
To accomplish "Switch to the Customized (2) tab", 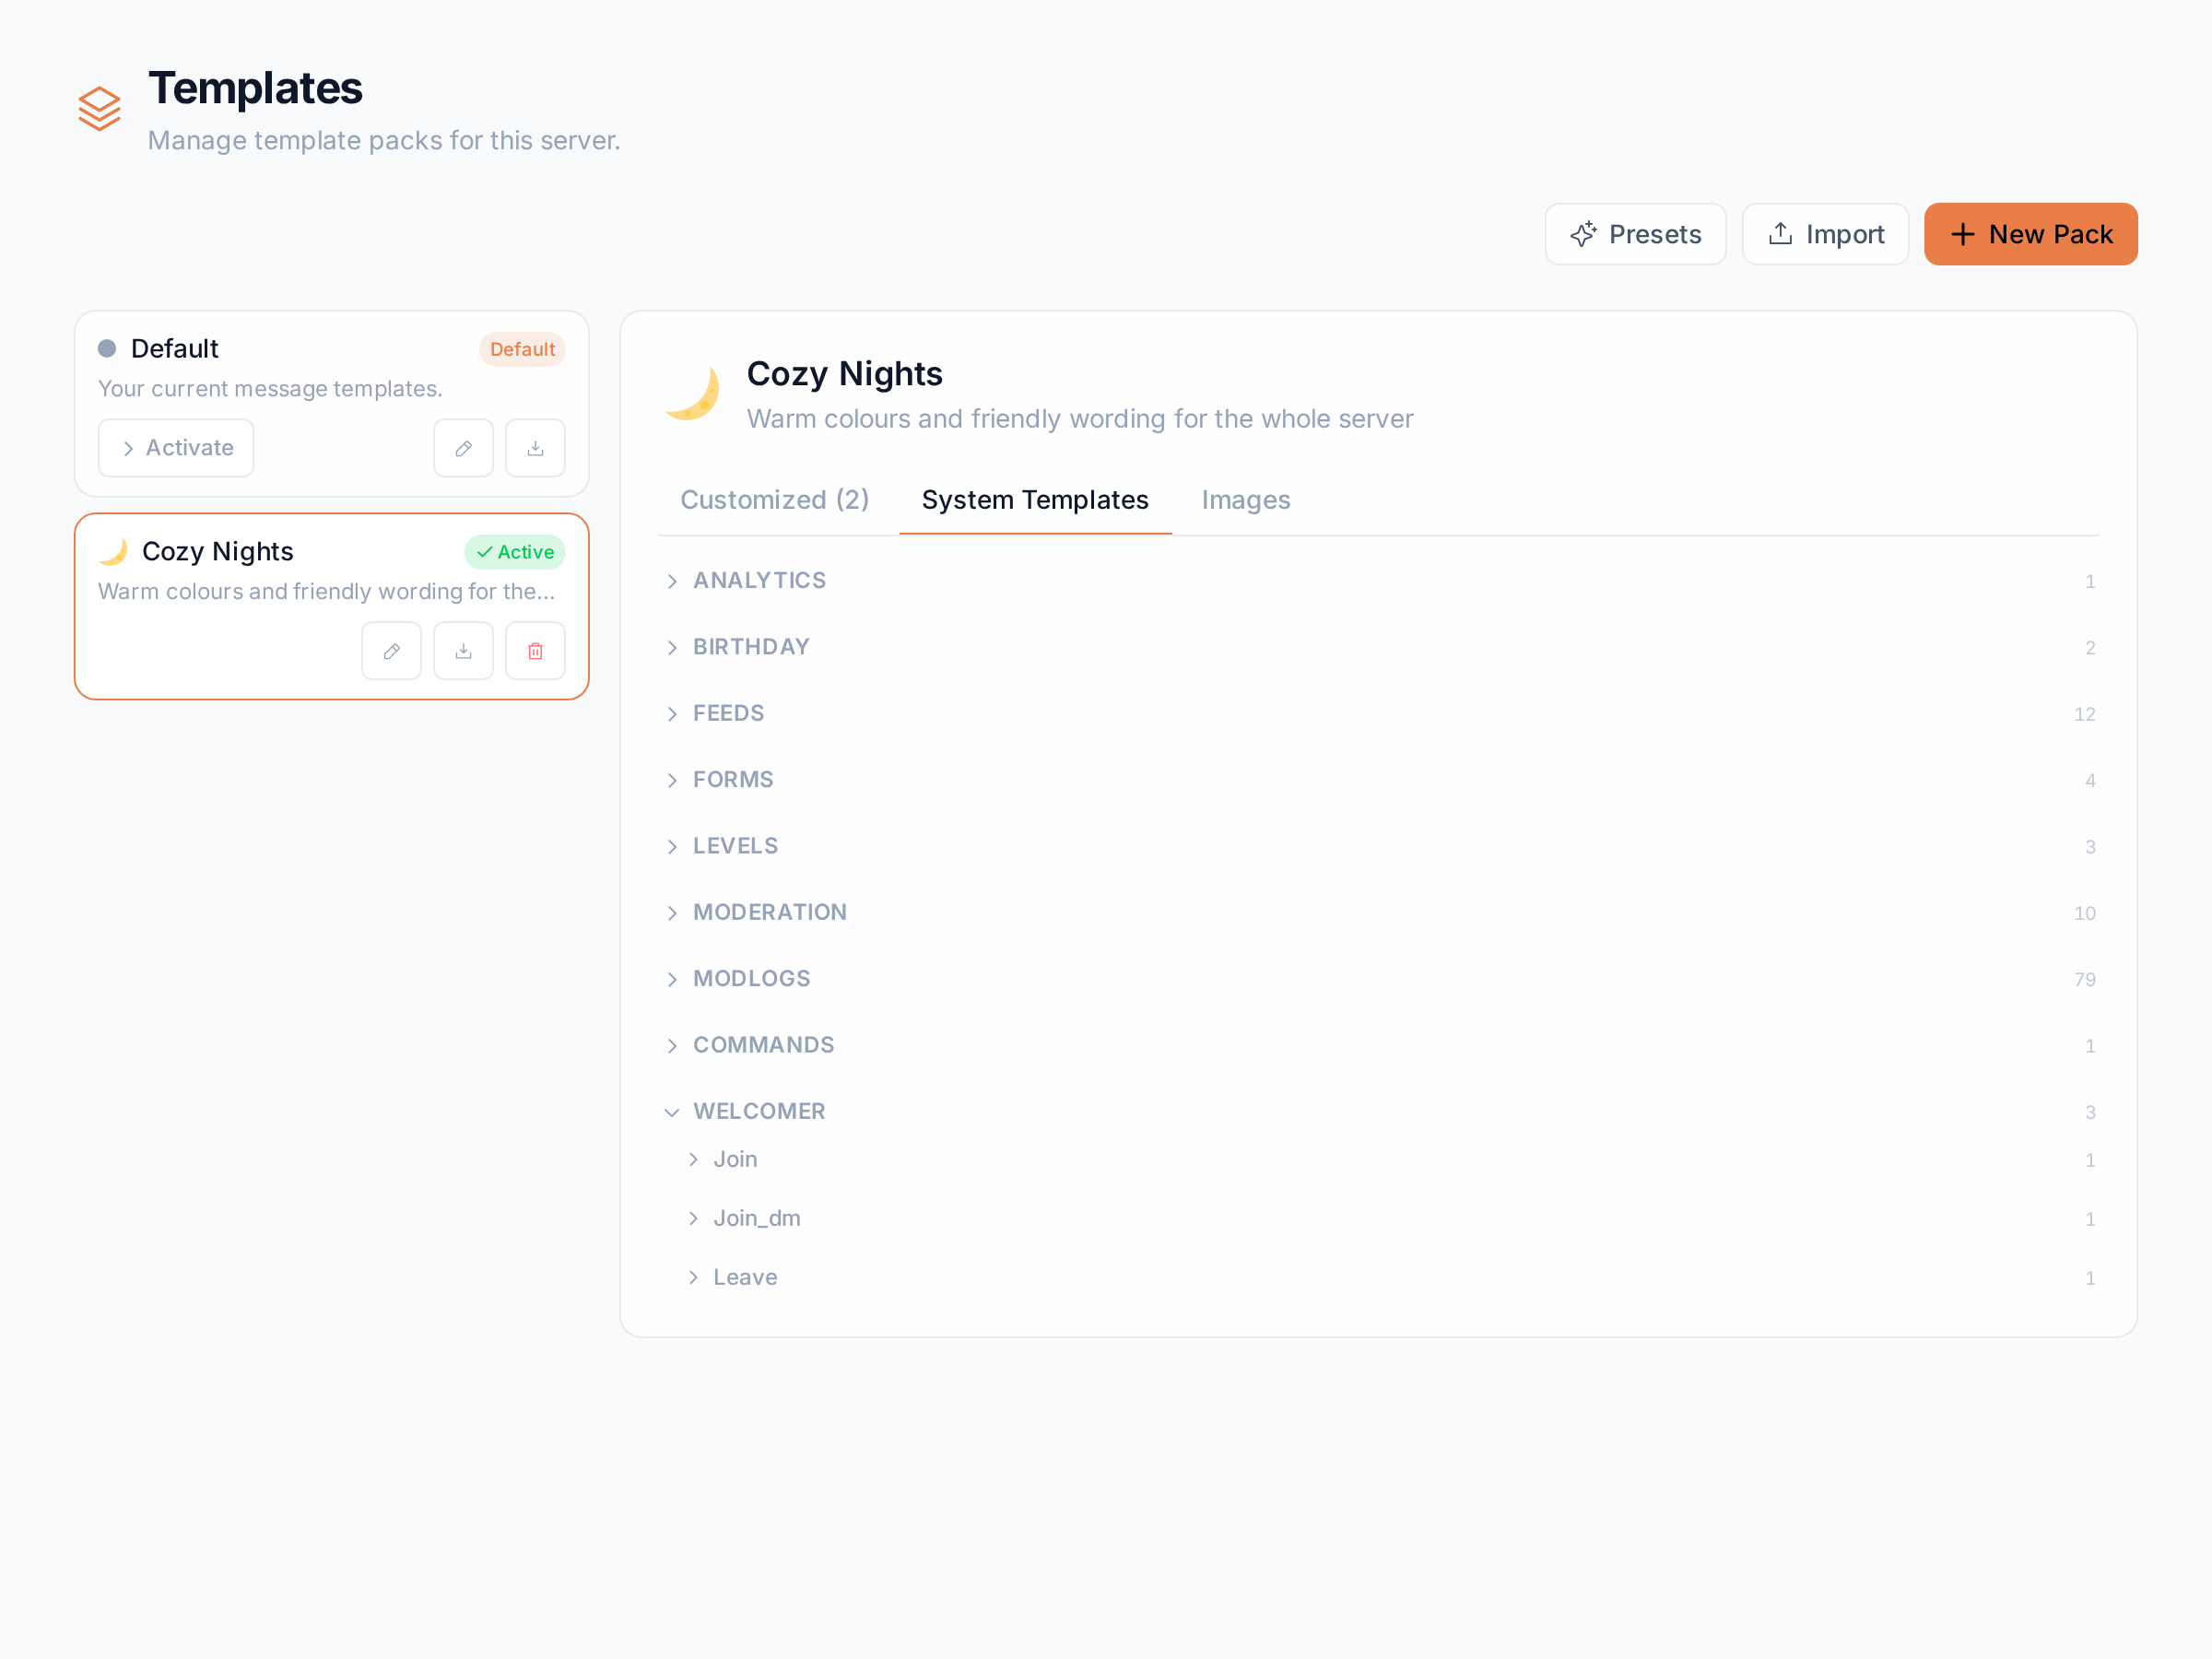I will [x=774, y=500].
